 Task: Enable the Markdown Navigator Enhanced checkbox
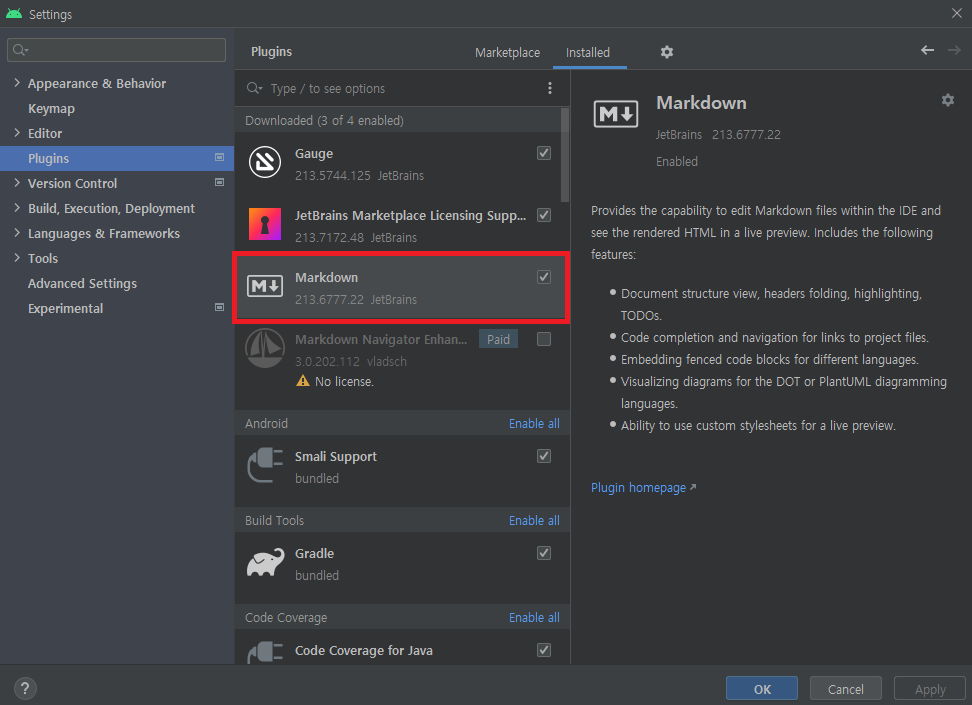[x=544, y=339]
